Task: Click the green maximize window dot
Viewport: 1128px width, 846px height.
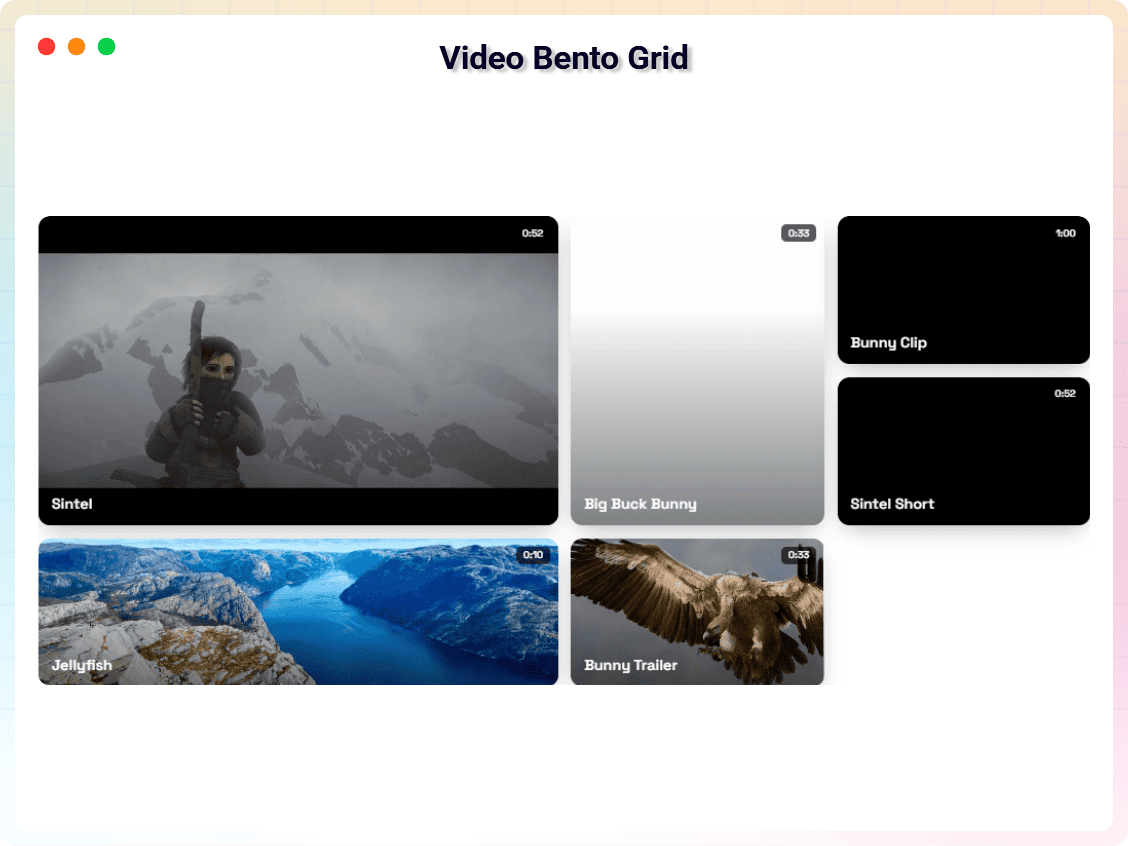Action: (106, 47)
